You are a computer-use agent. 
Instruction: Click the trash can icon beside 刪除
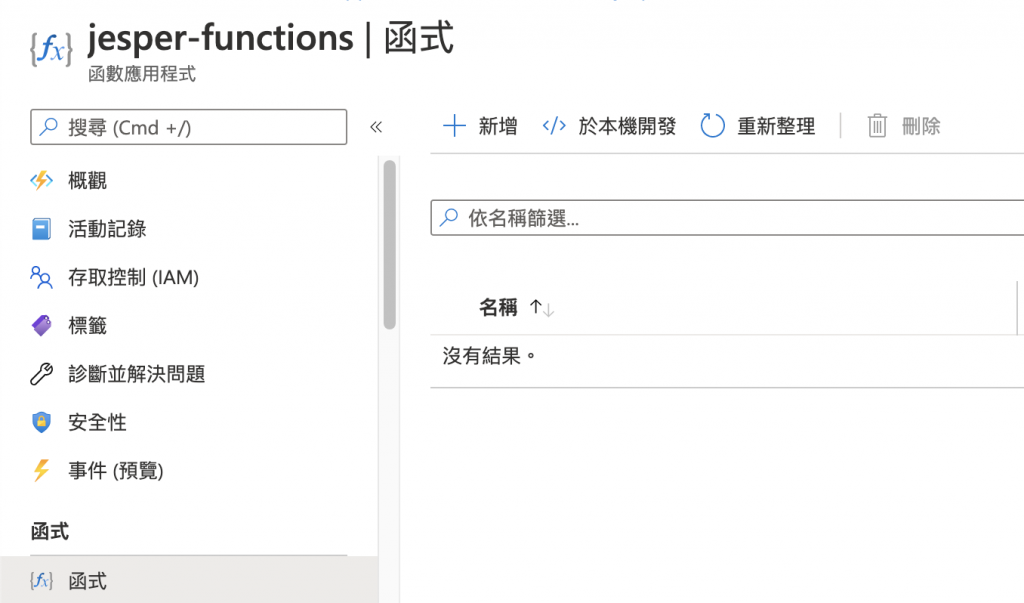click(877, 125)
